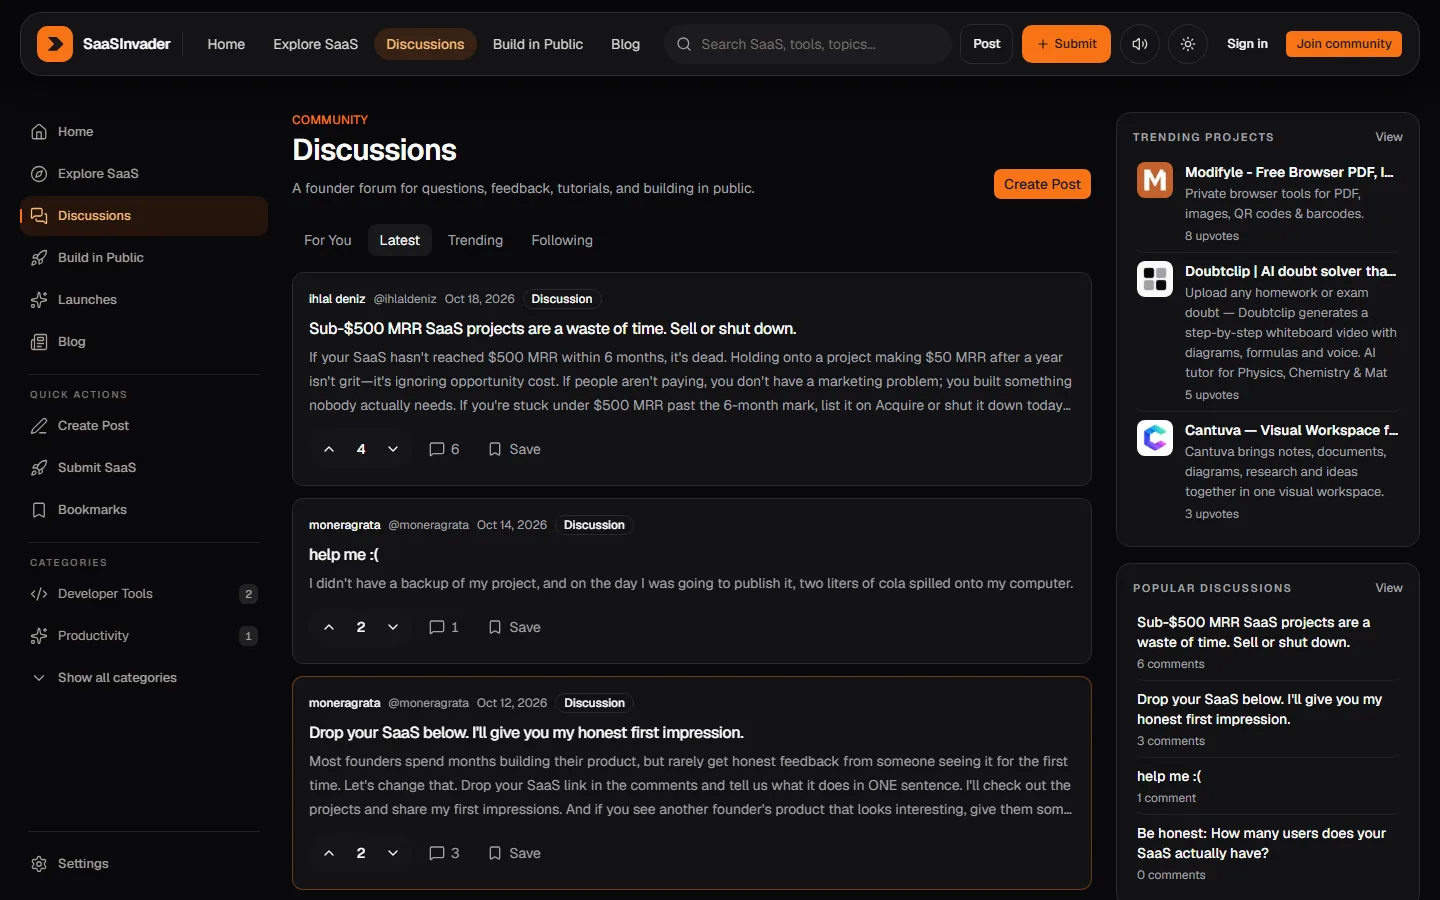This screenshot has width=1440, height=900.
Task: Upvote the Sub-$500 MRR post
Action: (x=329, y=449)
